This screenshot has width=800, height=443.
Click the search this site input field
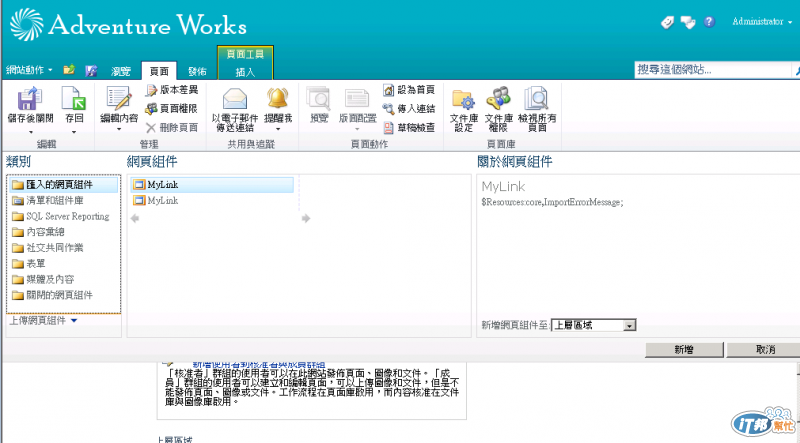click(x=713, y=70)
